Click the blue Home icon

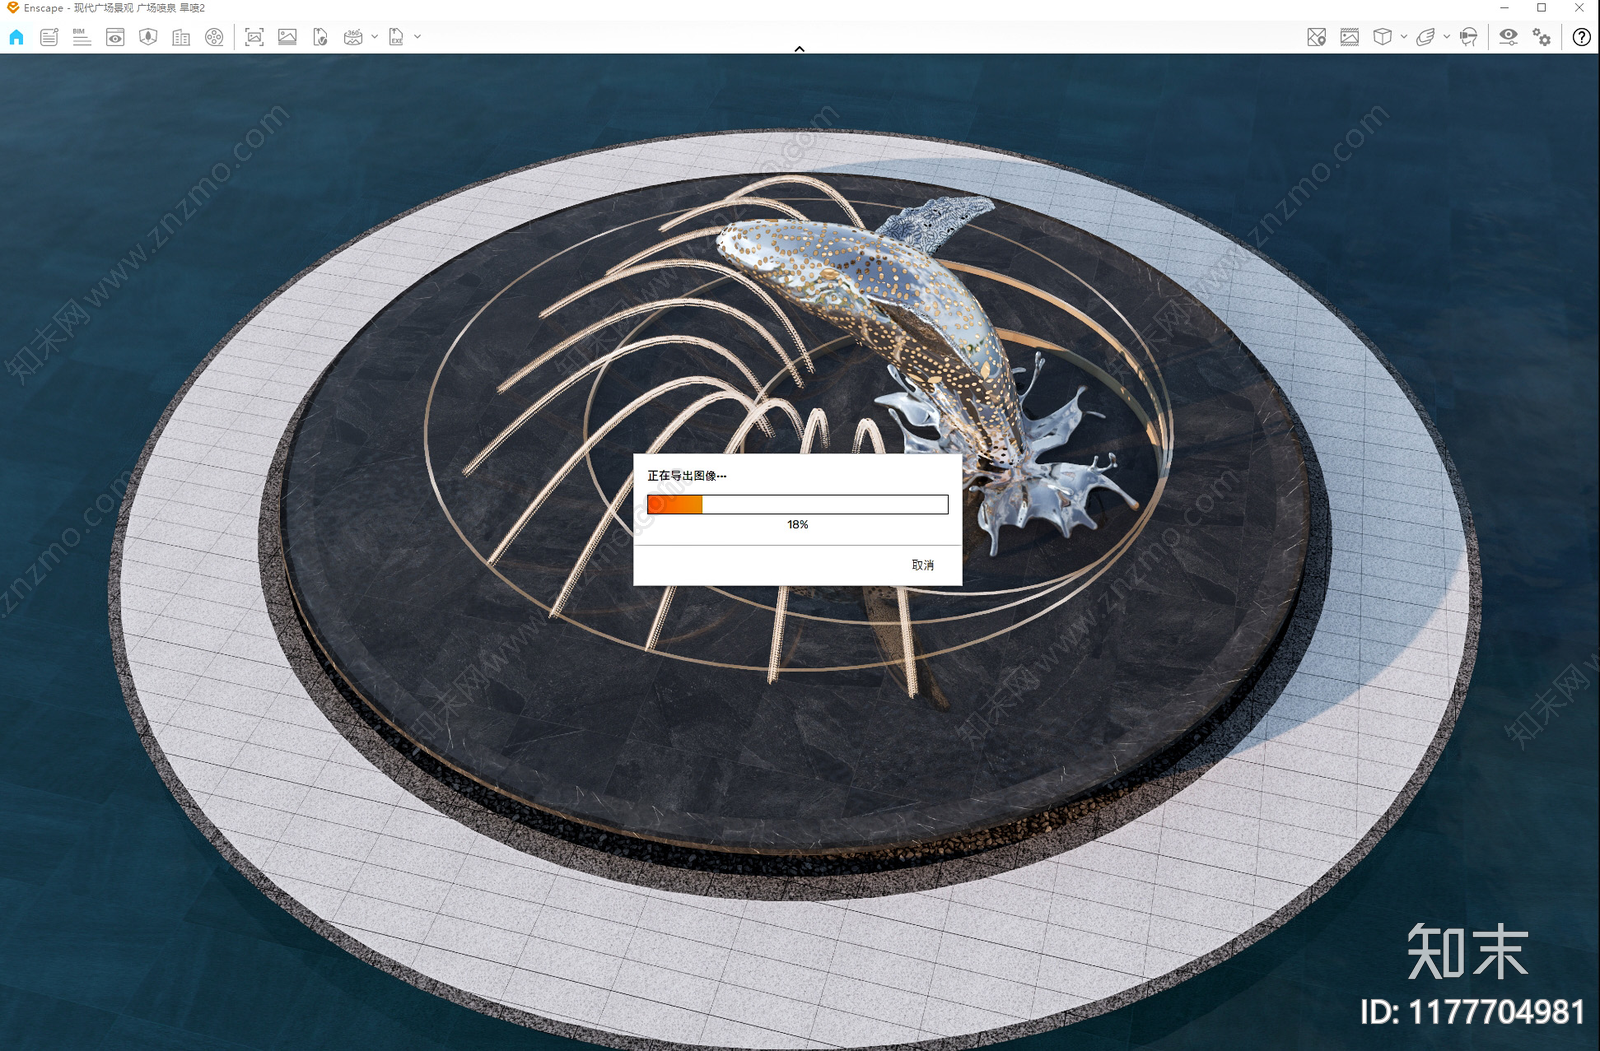click(x=16, y=37)
